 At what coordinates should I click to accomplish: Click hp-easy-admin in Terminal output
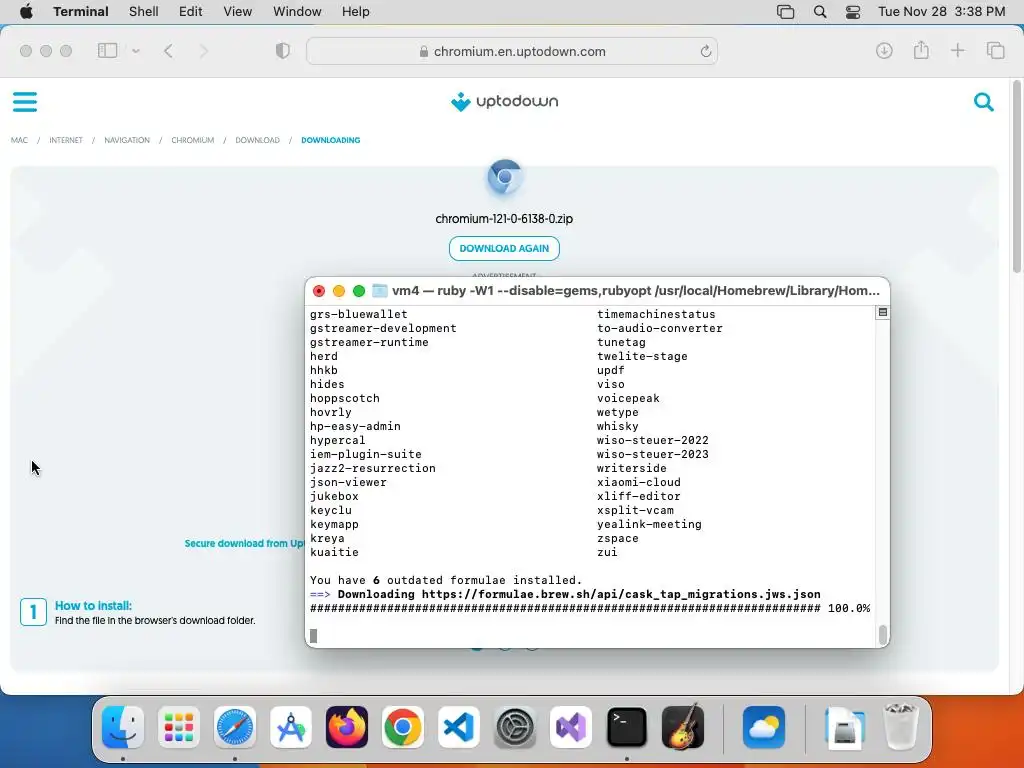point(355,426)
